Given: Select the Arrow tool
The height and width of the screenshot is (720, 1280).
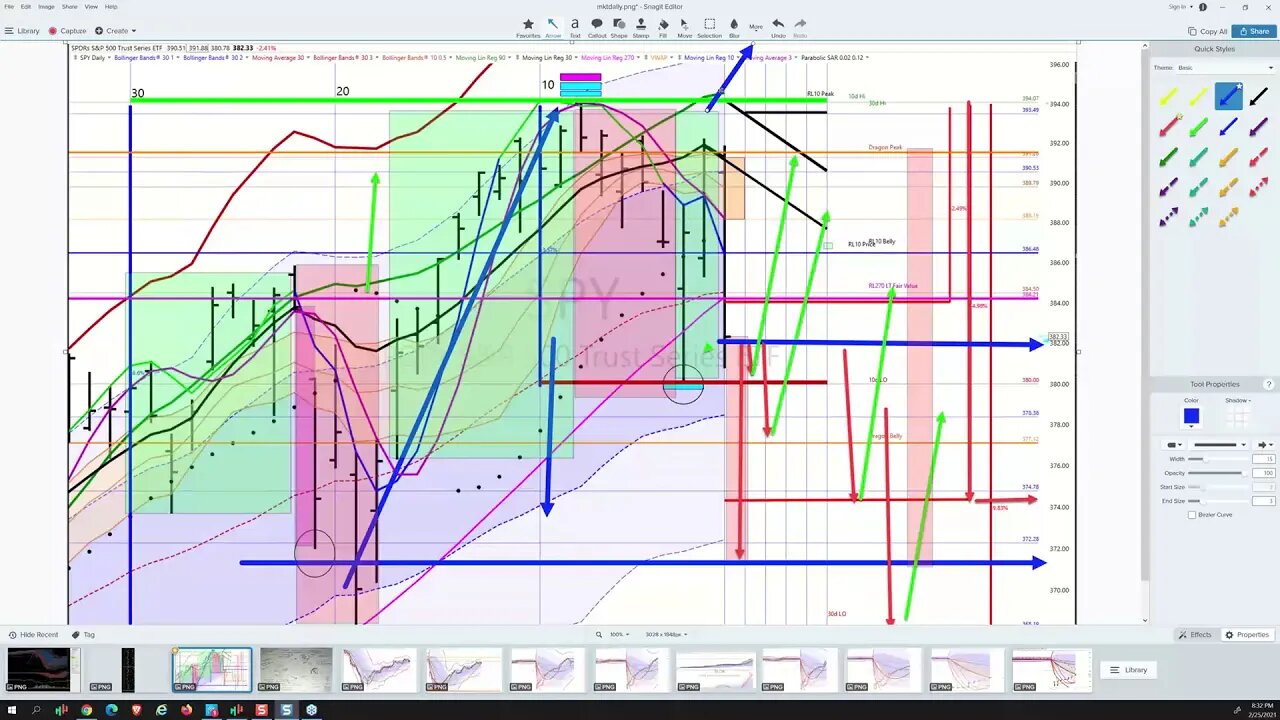Looking at the screenshot, I should (553, 28).
